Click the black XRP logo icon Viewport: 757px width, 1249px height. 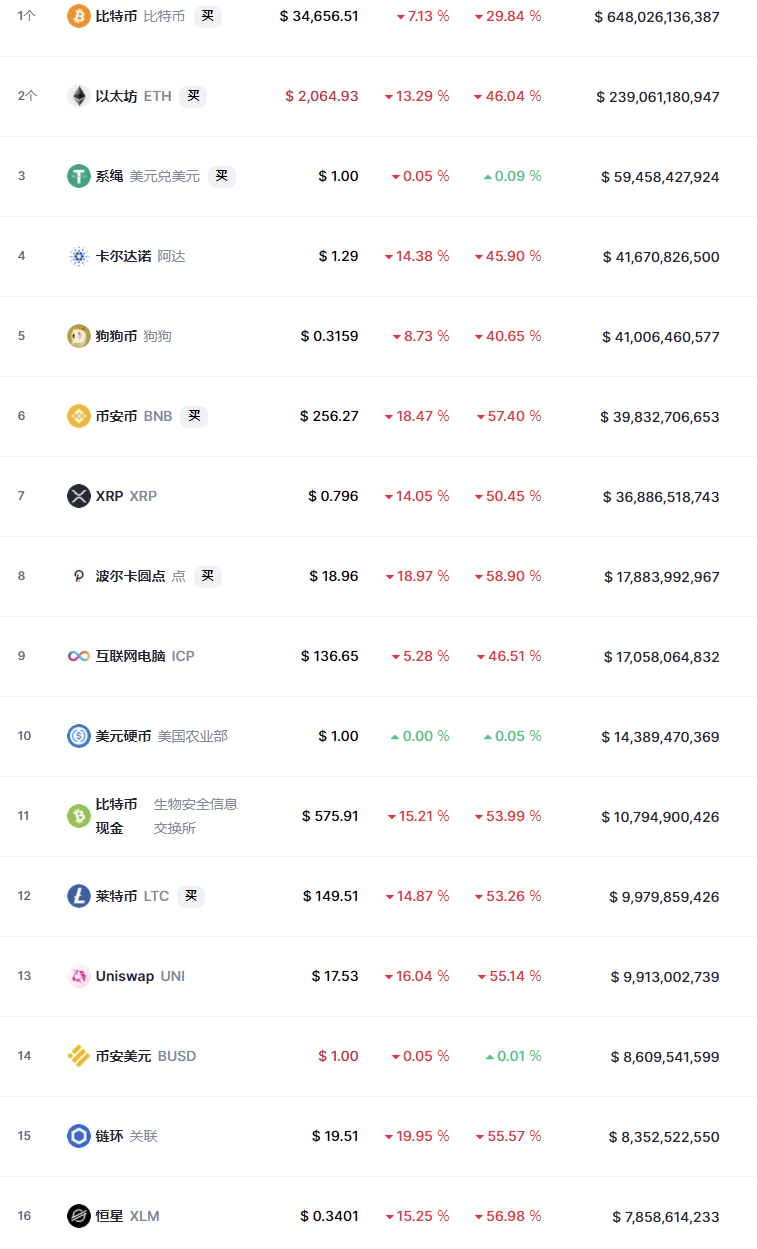click(x=78, y=496)
